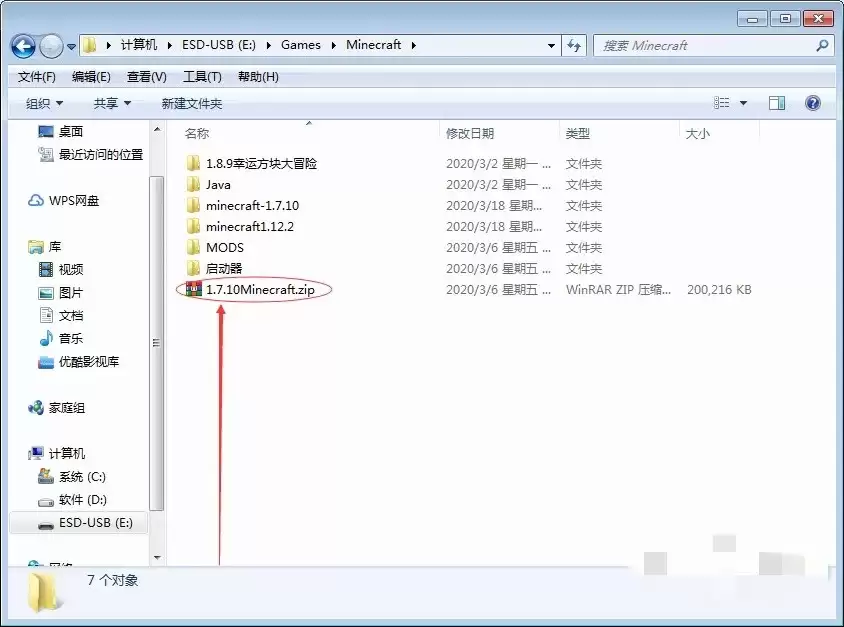The image size is (844, 627).
Task: Click the Back navigation arrow button
Action: click(23, 46)
